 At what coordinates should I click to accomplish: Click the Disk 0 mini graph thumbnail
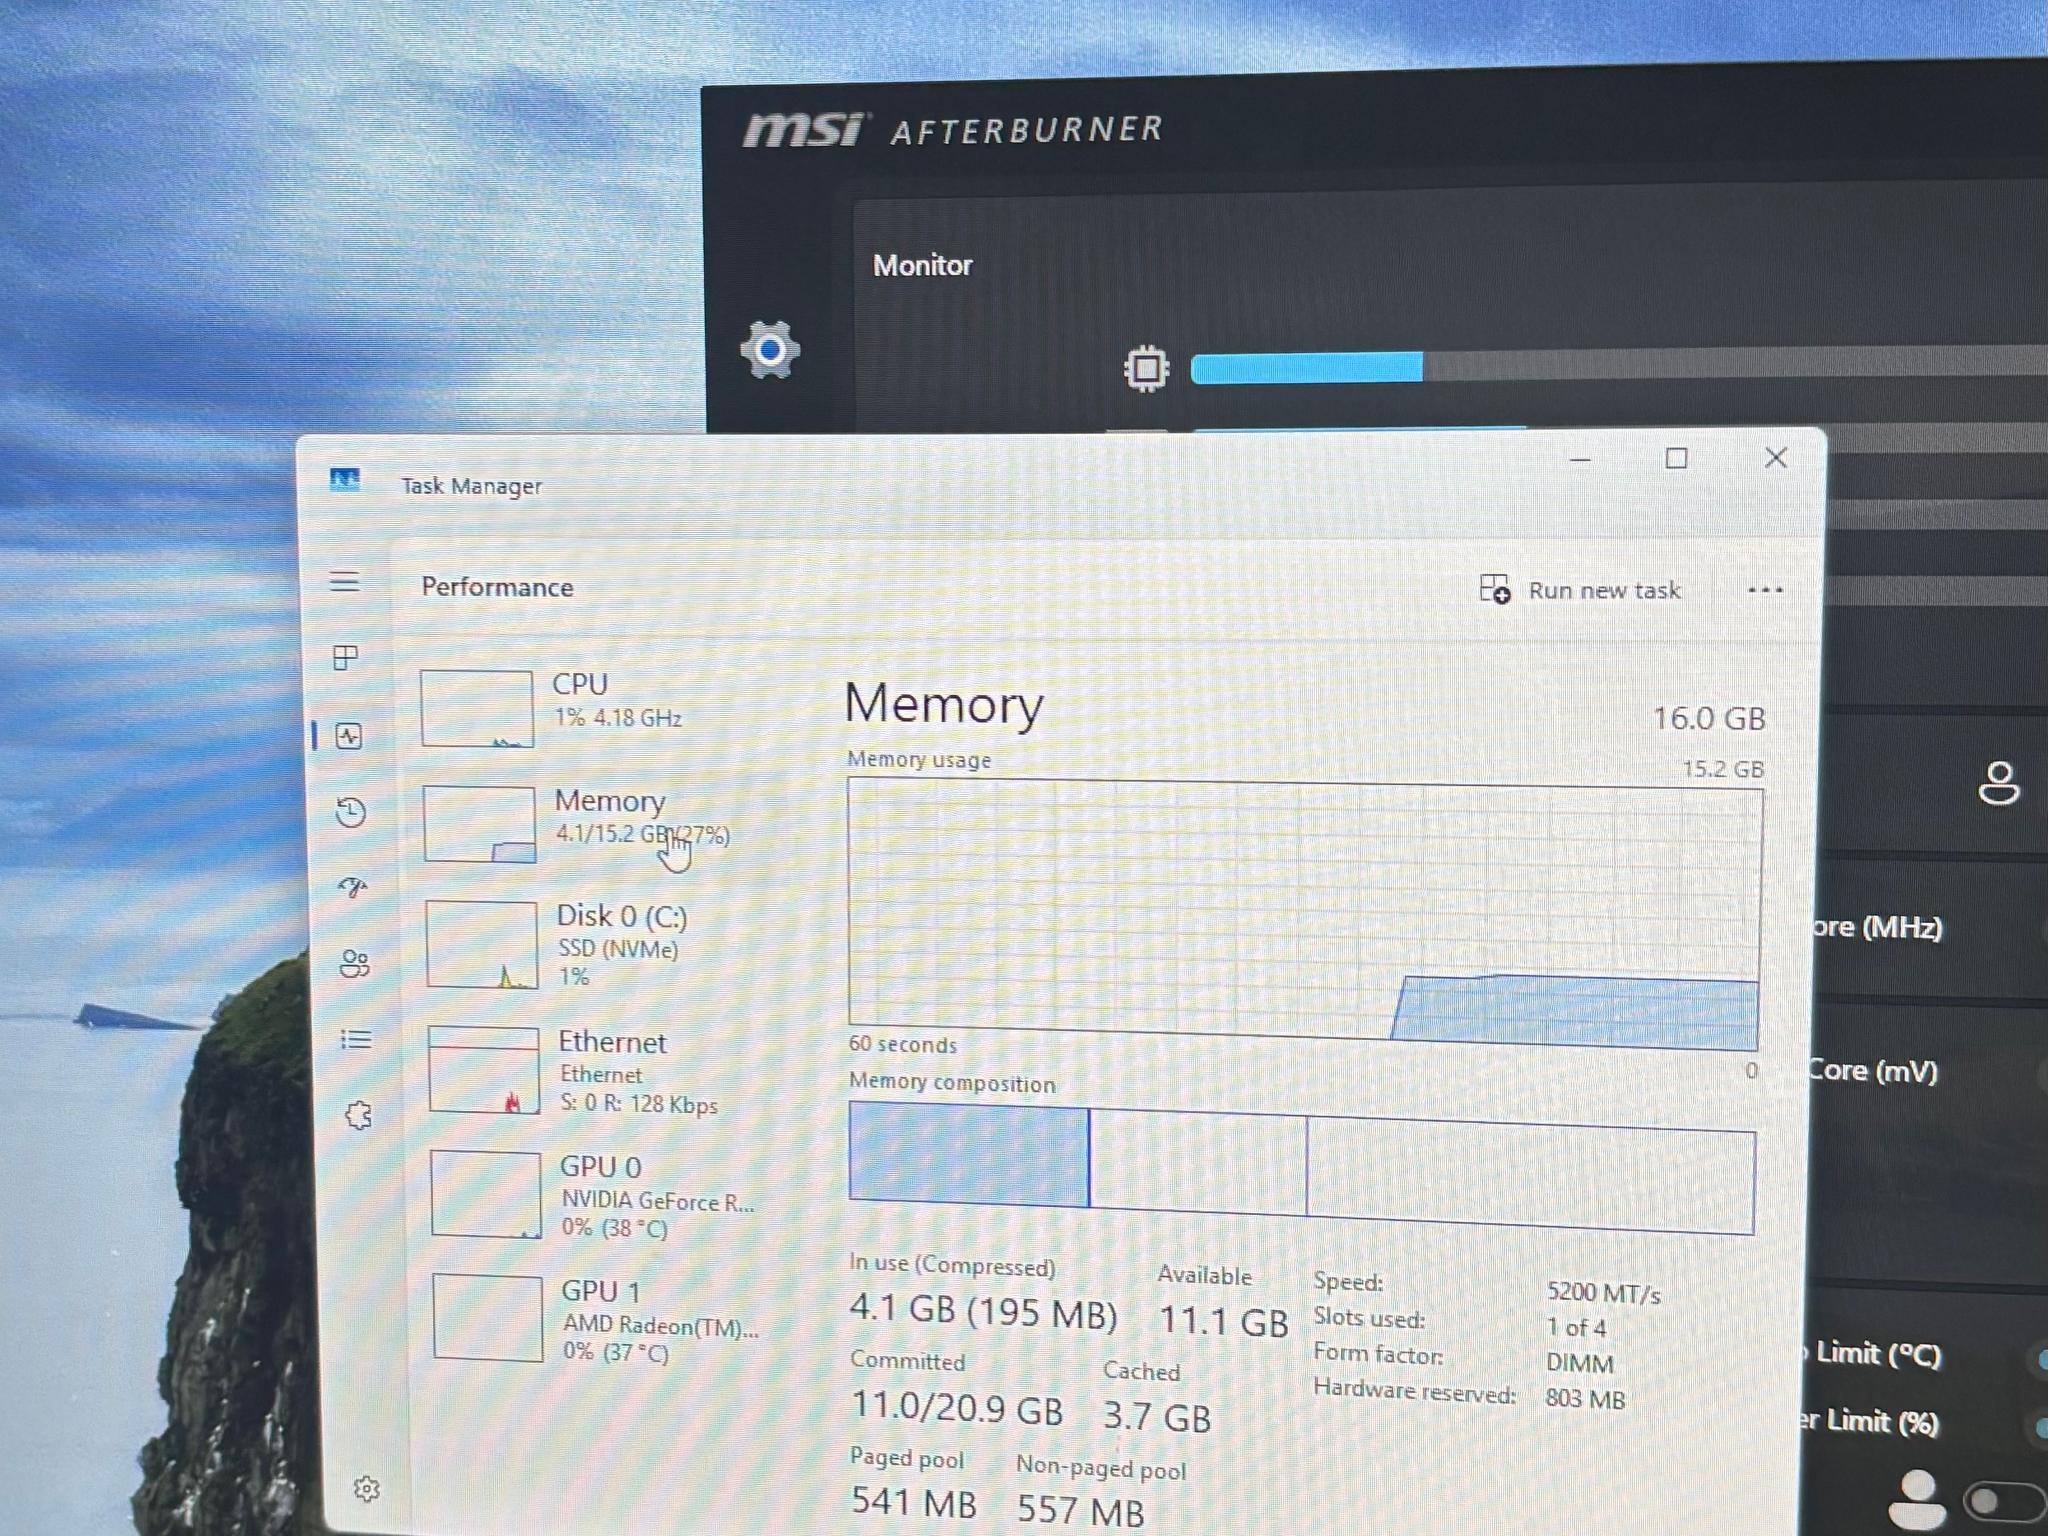coord(482,945)
